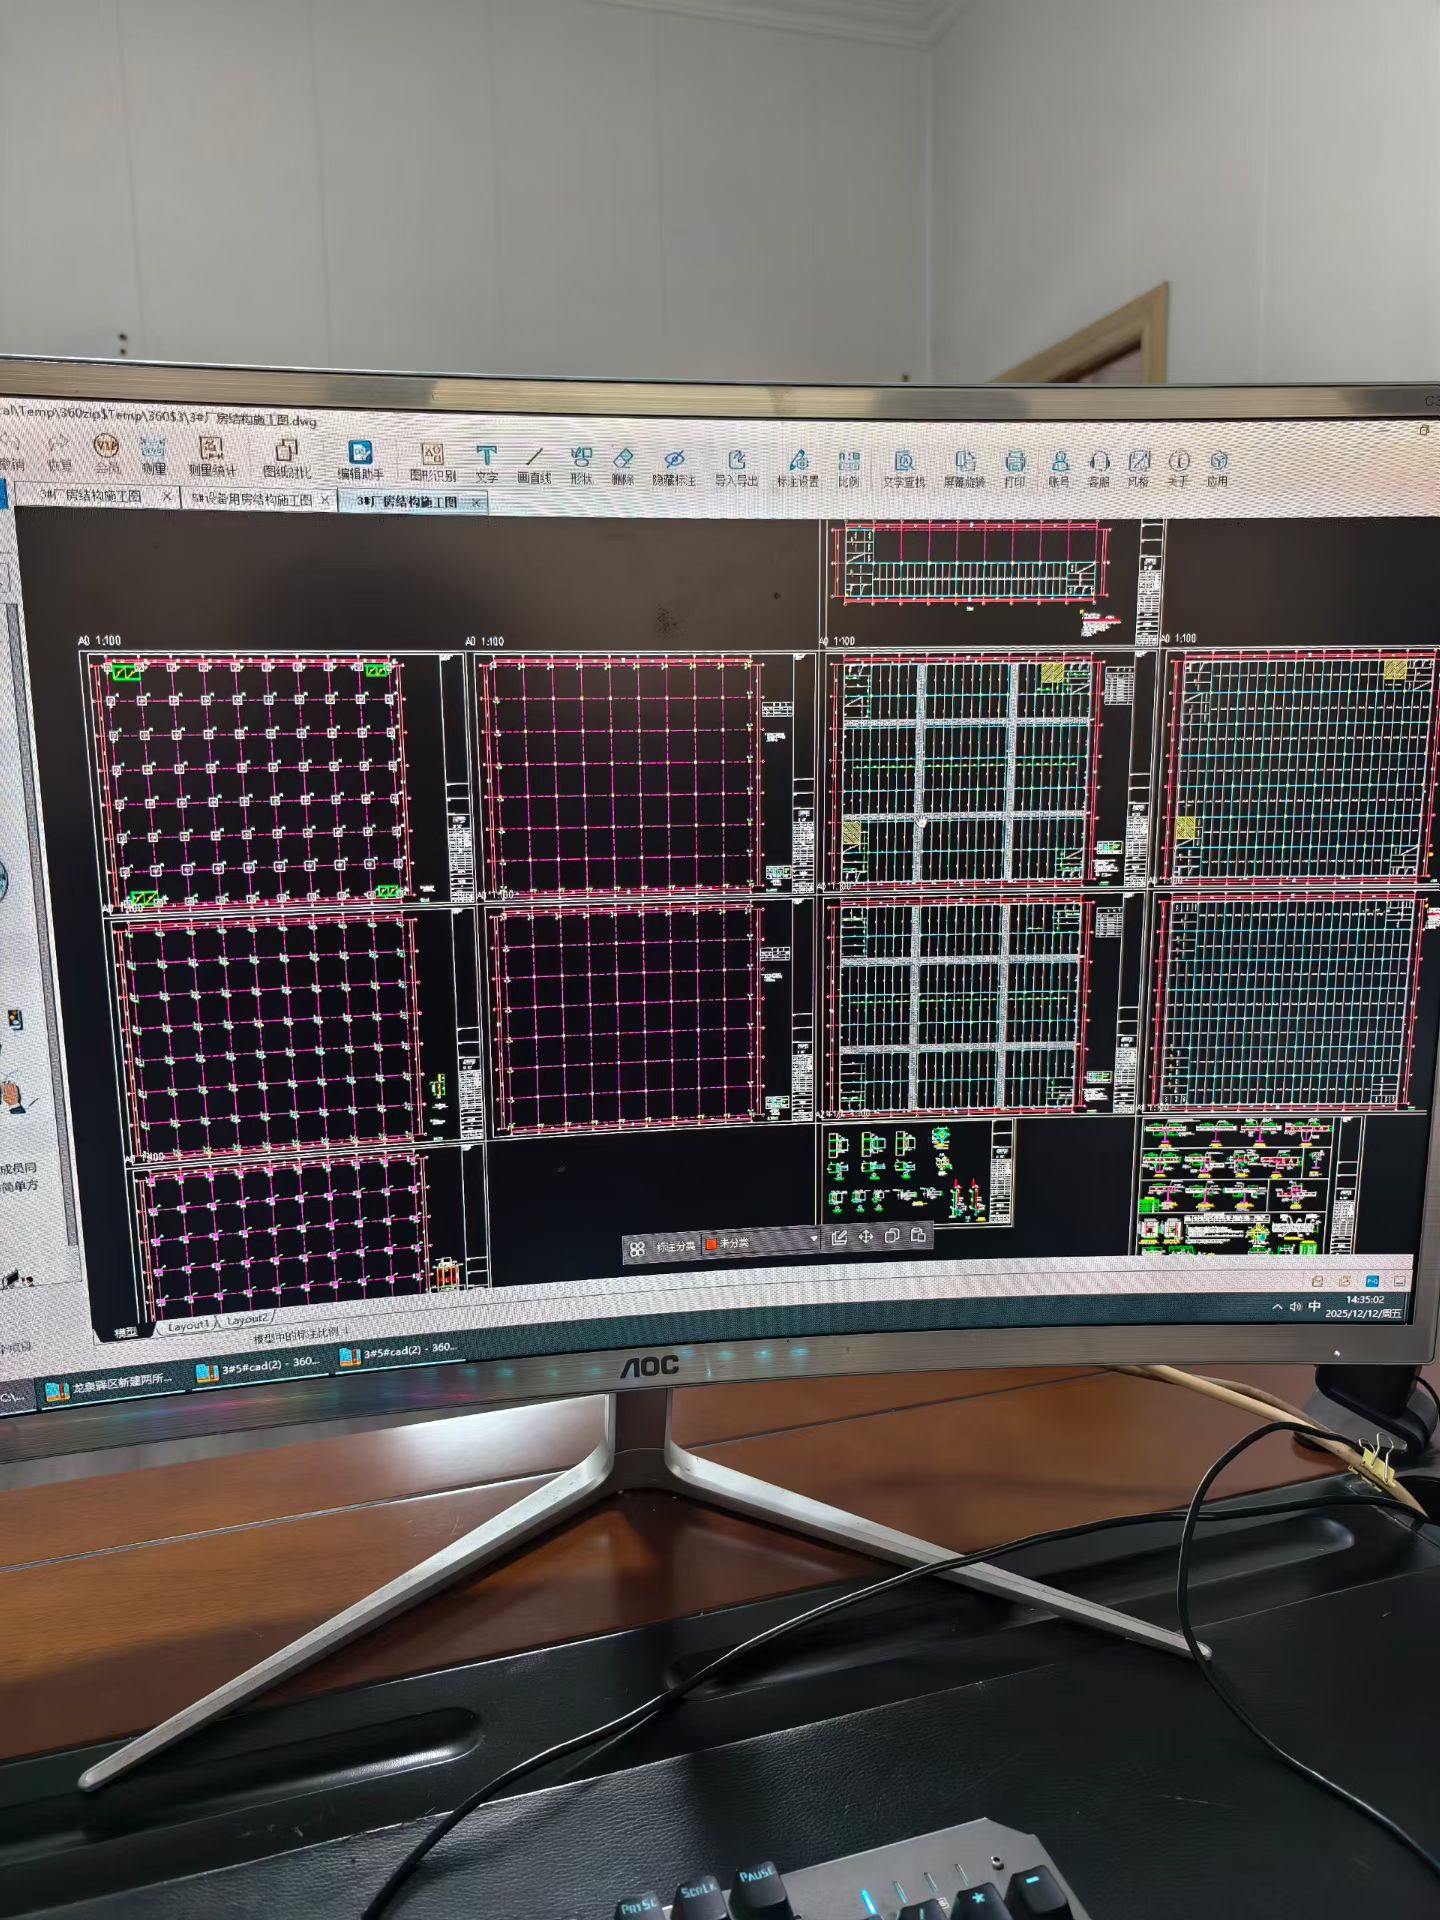The image size is (1440, 1920).
Task: Open the 龙泉驿区新建两所 taskbar window
Action: [110, 1385]
